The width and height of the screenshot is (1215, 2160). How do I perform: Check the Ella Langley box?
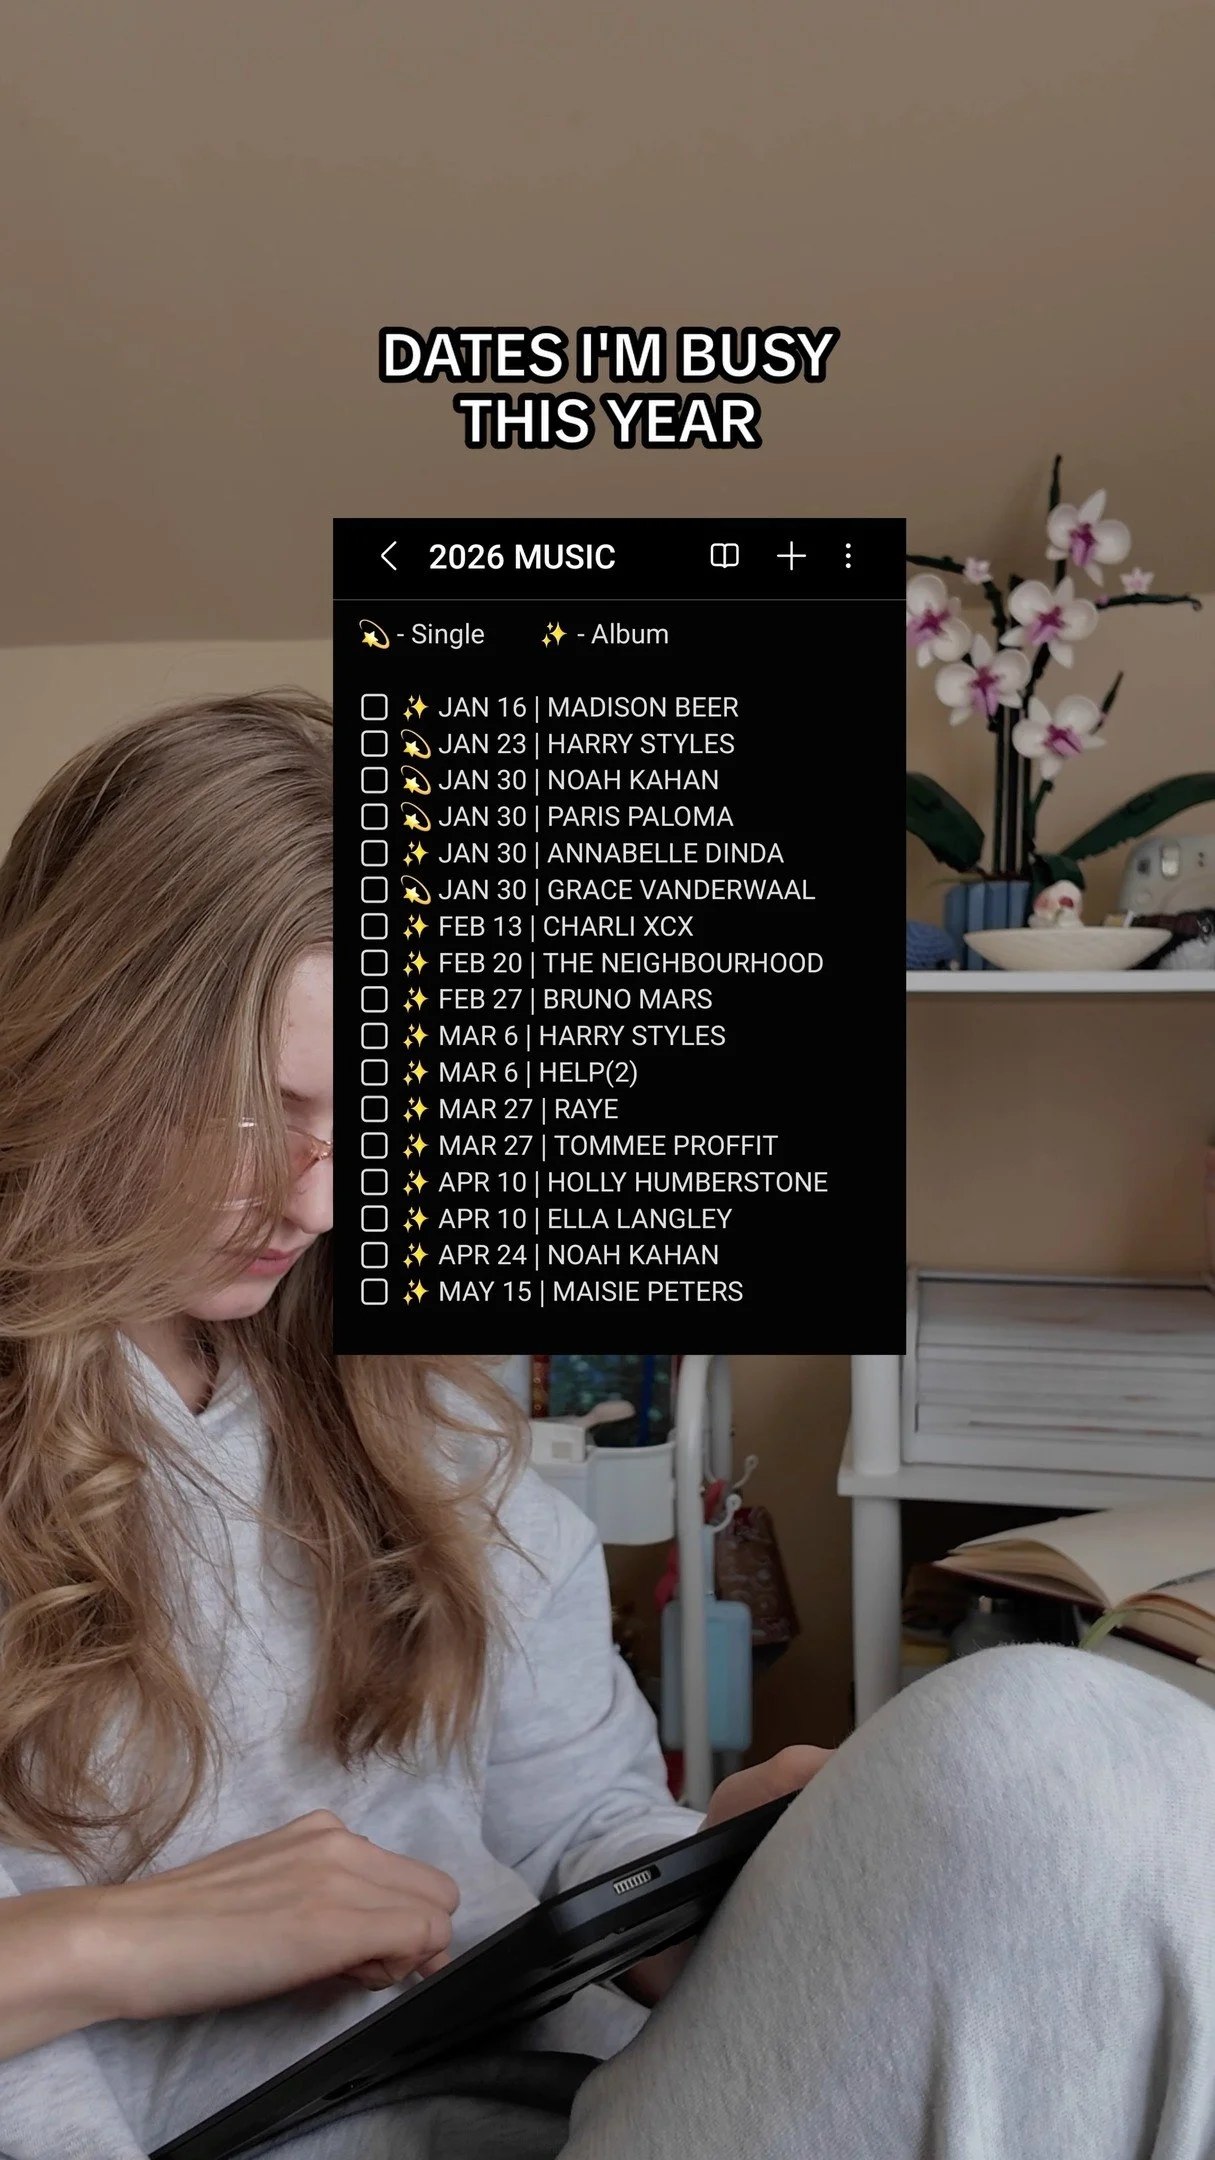374,1218
